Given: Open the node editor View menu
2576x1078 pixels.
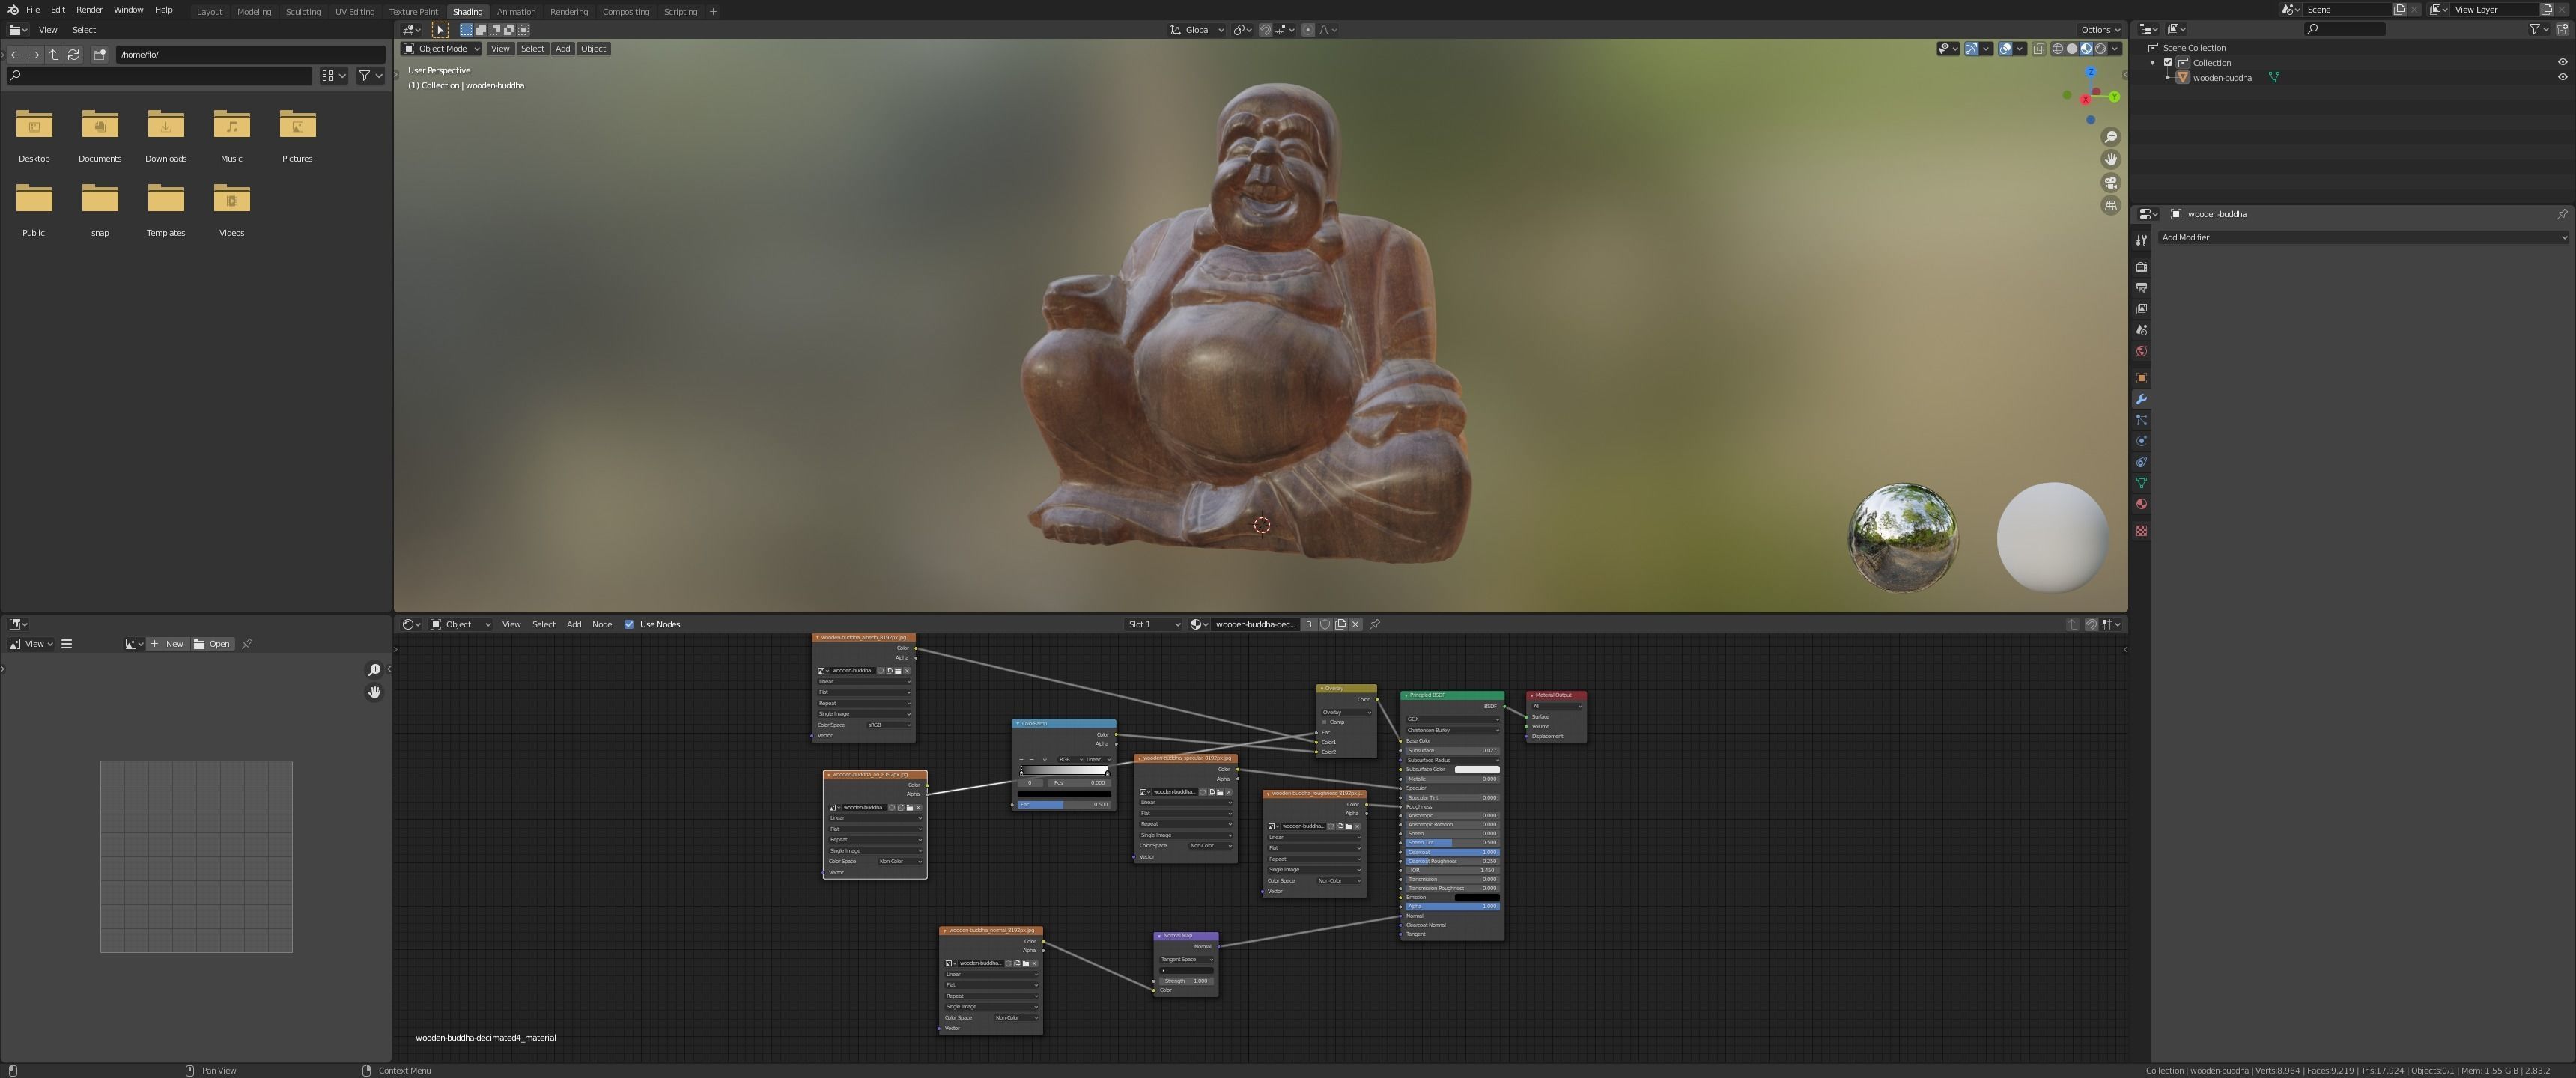Looking at the screenshot, I should tap(511, 624).
